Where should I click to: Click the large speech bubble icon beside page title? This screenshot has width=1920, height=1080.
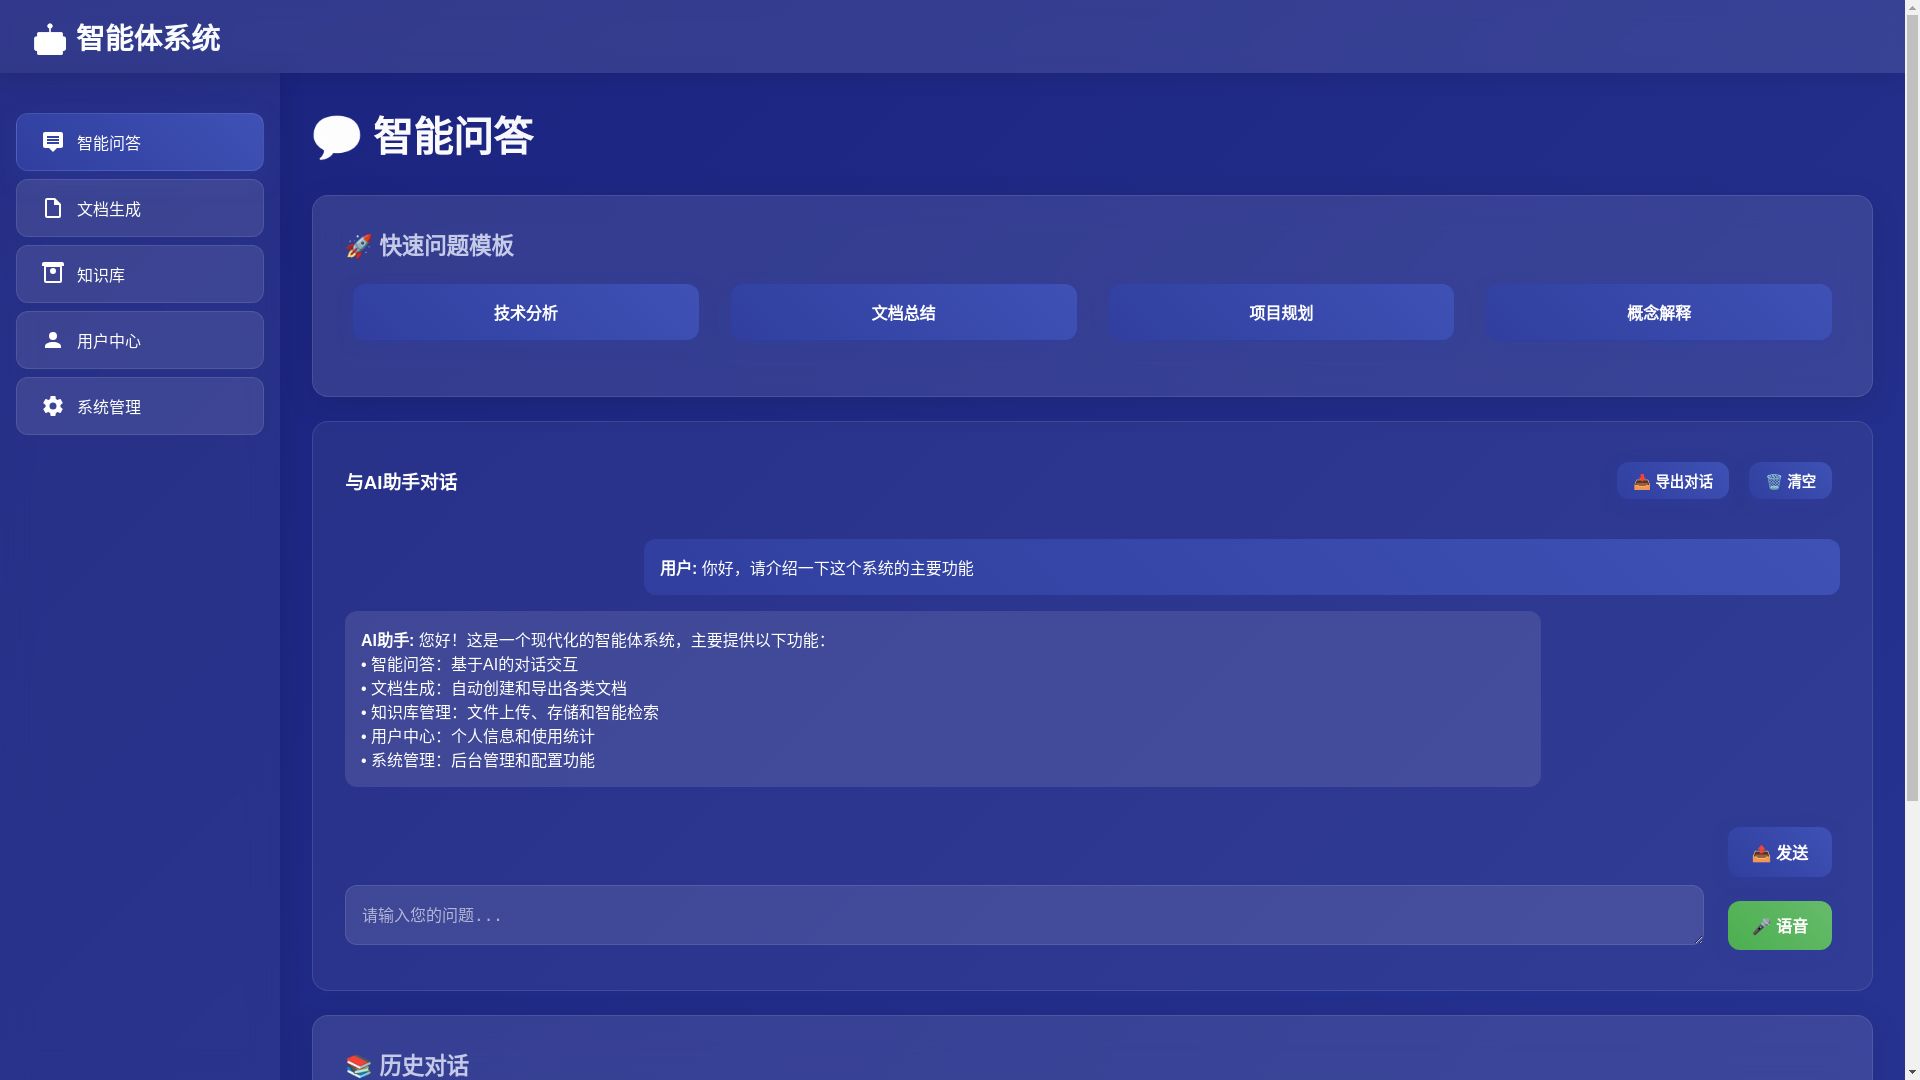pyautogui.click(x=337, y=137)
